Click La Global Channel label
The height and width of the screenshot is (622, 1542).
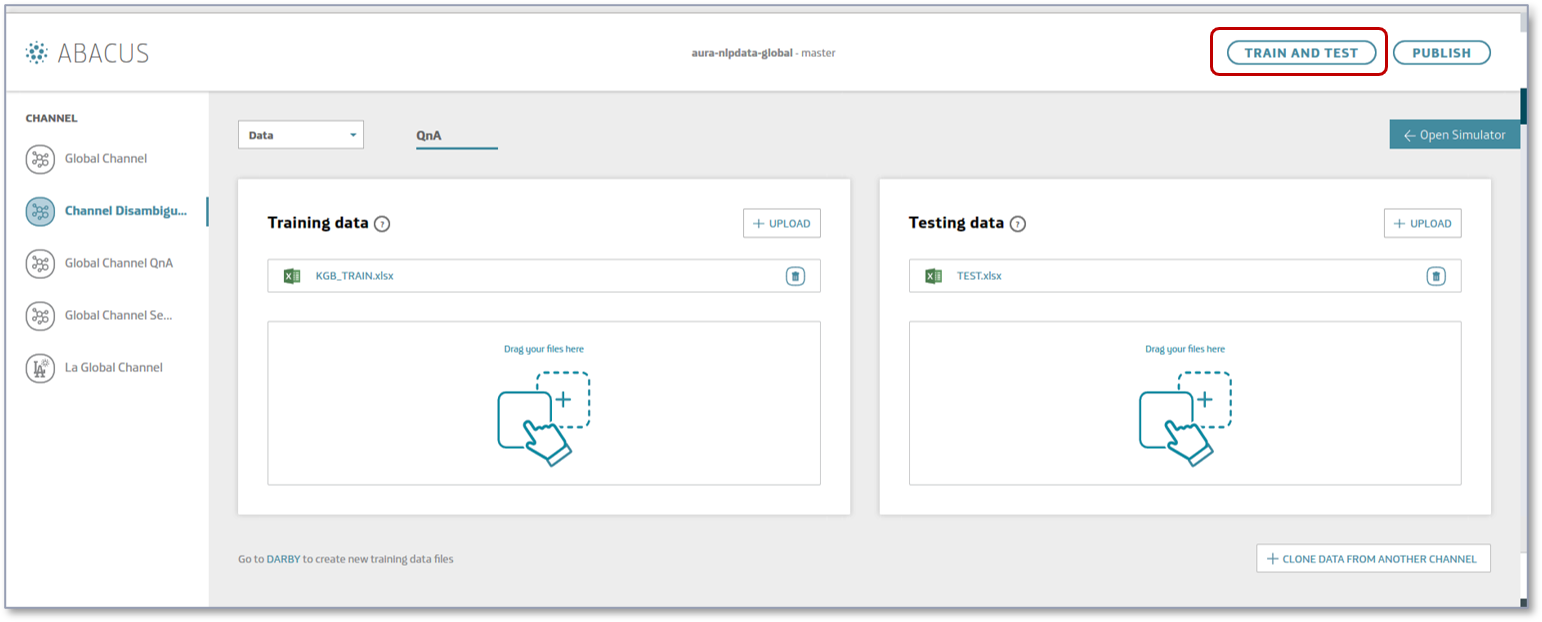[114, 367]
